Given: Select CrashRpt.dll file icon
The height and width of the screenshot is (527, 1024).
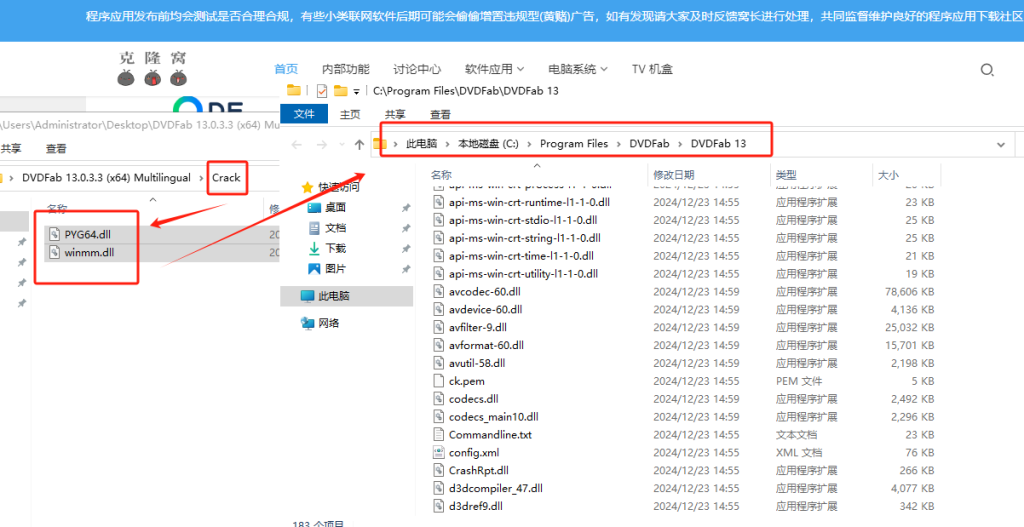Looking at the screenshot, I should [439, 470].
